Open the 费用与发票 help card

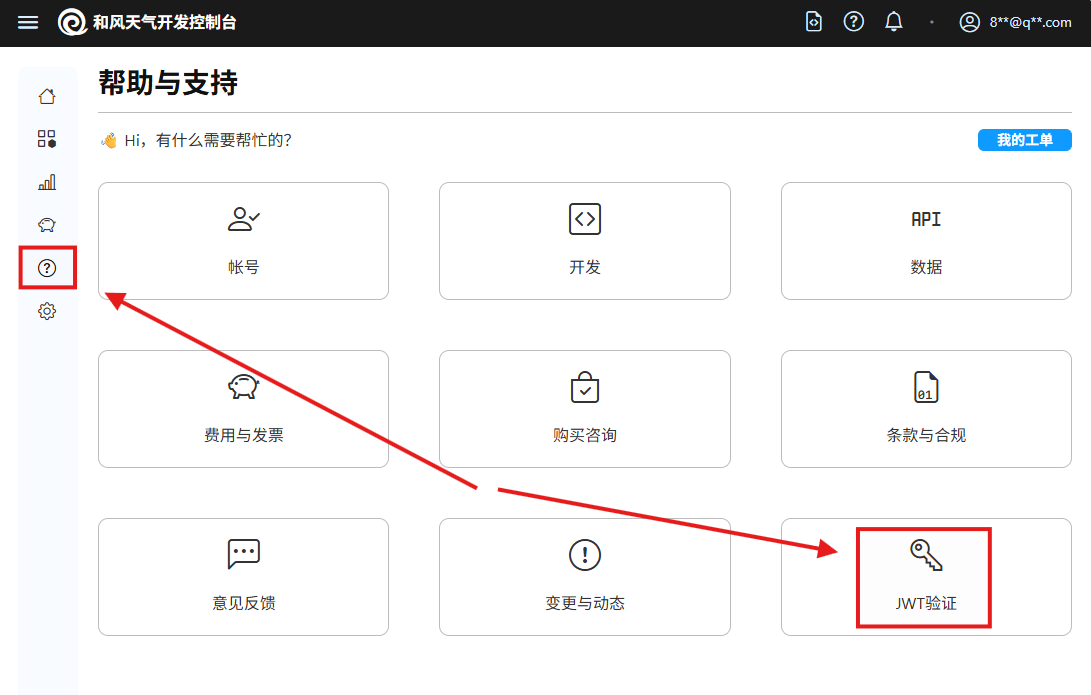(243, 409)
